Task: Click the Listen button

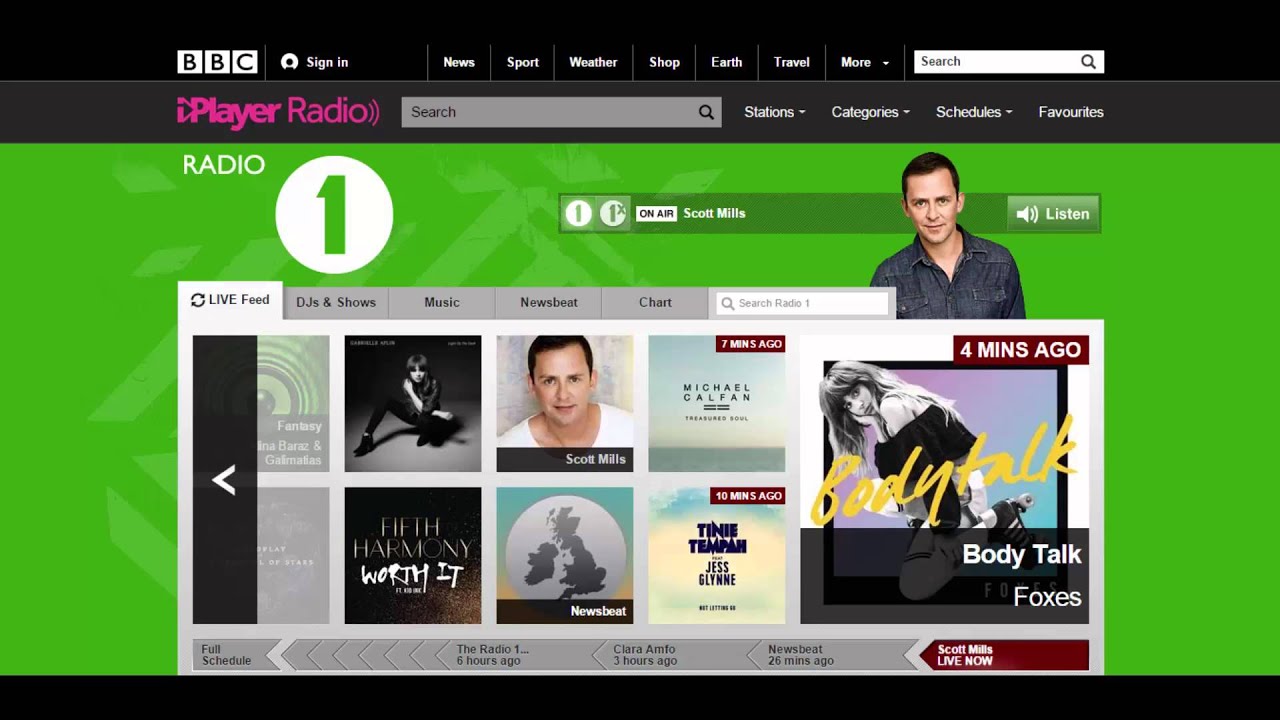Action: pos(1054,214)
